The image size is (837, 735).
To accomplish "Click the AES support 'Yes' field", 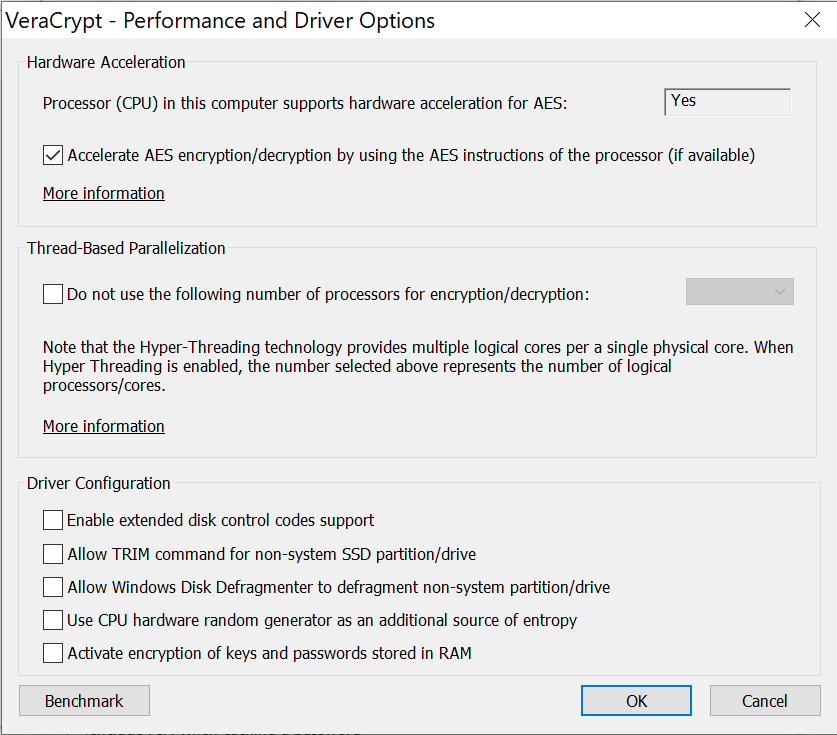I will pyautogui.click(x=727, y=101).
